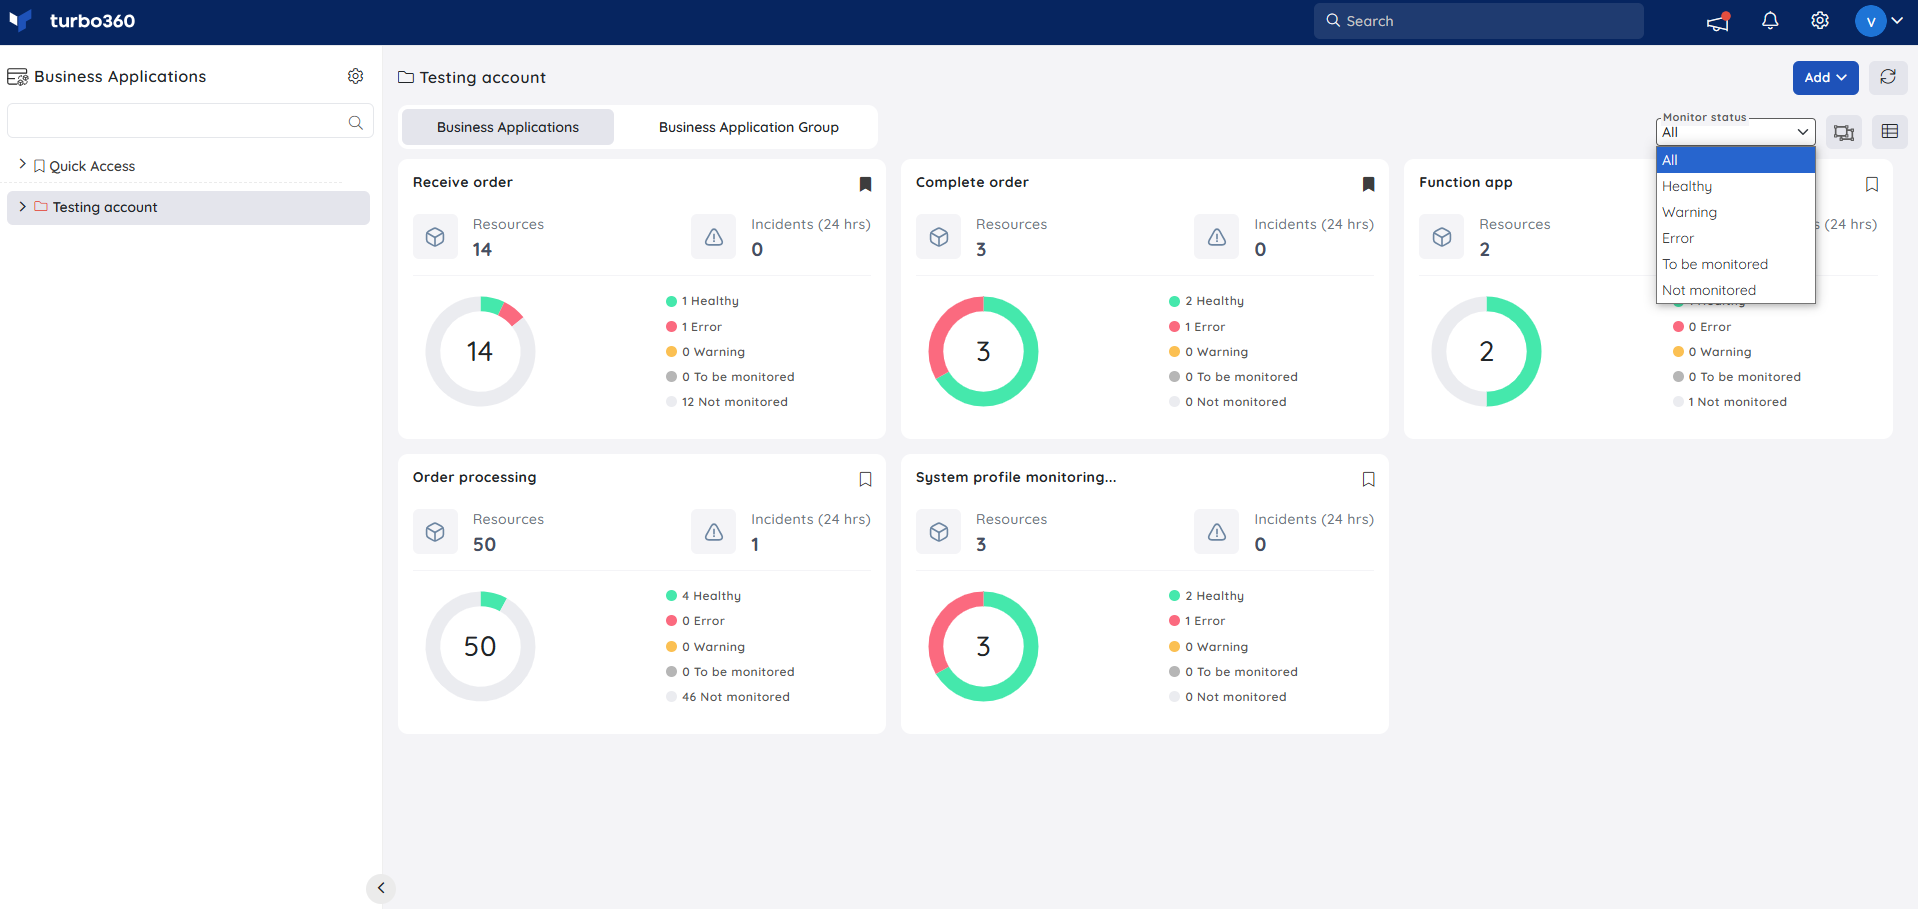This screenshot has width=1918, height=909.
Task: Click Incidents warning icon in Complete order
Action: [x=1217, y=237]
